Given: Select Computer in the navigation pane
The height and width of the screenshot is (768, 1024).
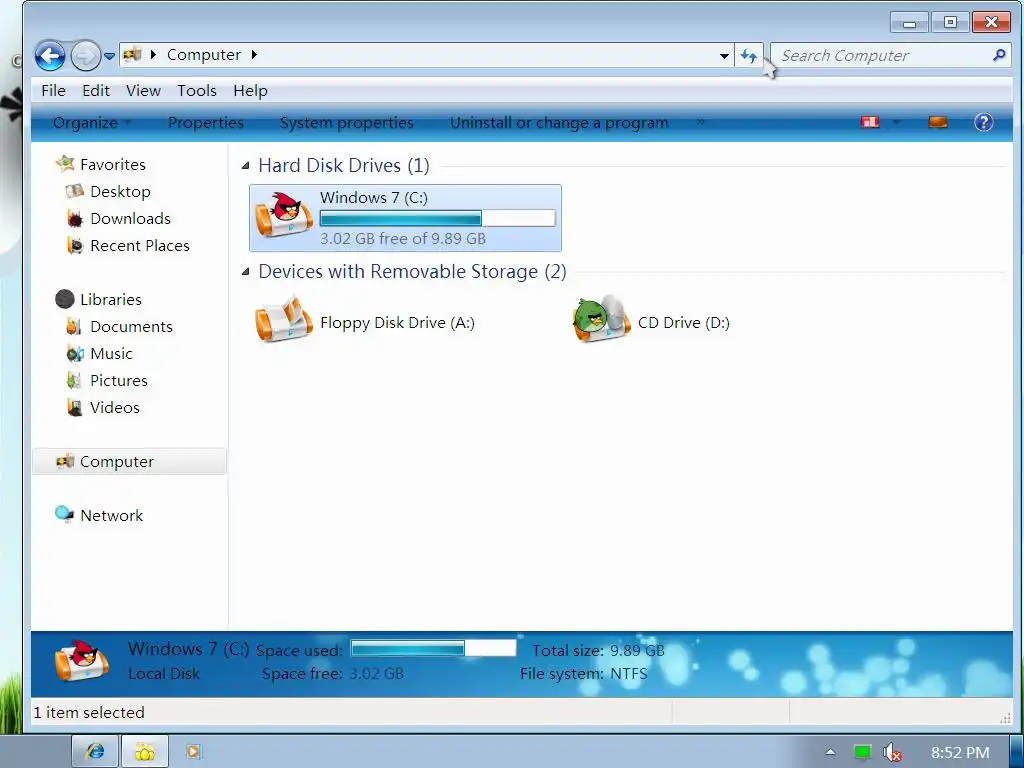Looking at the screenshot, I should click(129, 462).
